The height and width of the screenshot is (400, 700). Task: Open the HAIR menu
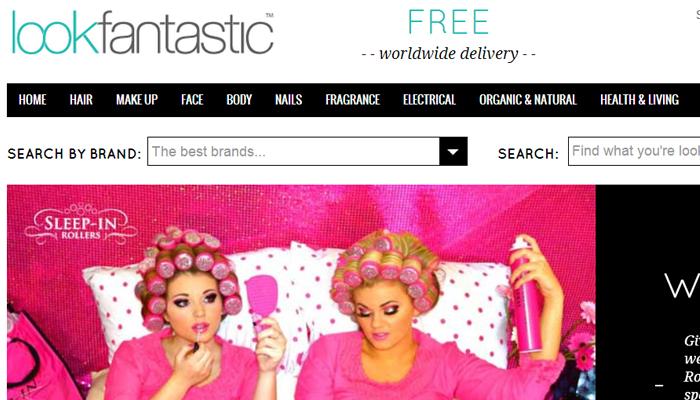[81, 100]
